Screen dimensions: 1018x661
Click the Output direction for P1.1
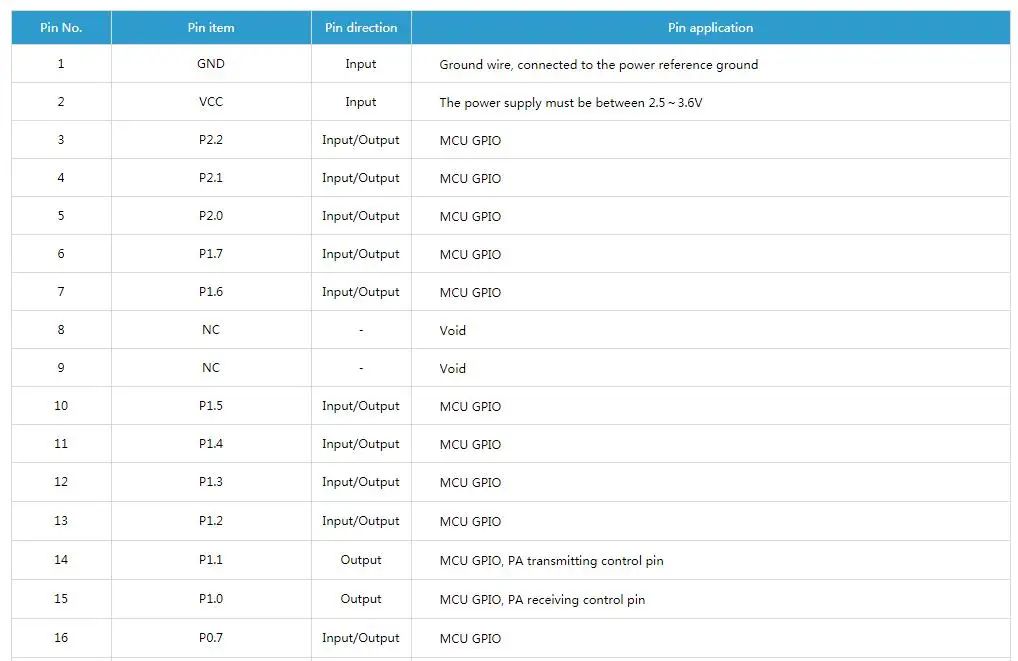point(361,560)
